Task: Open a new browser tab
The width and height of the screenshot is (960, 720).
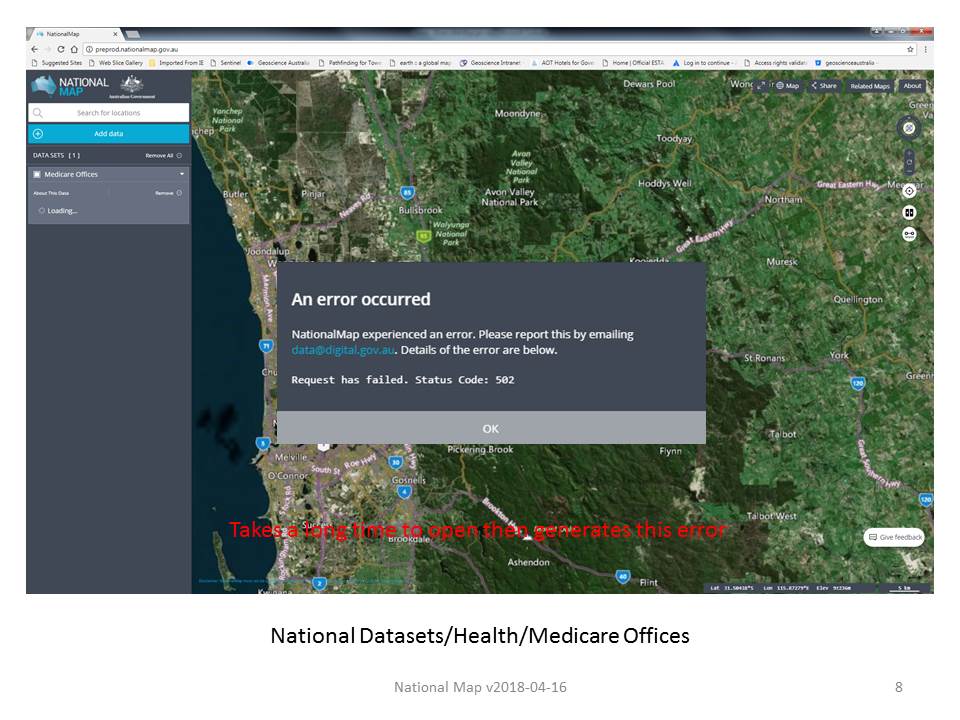Action: 133,34
